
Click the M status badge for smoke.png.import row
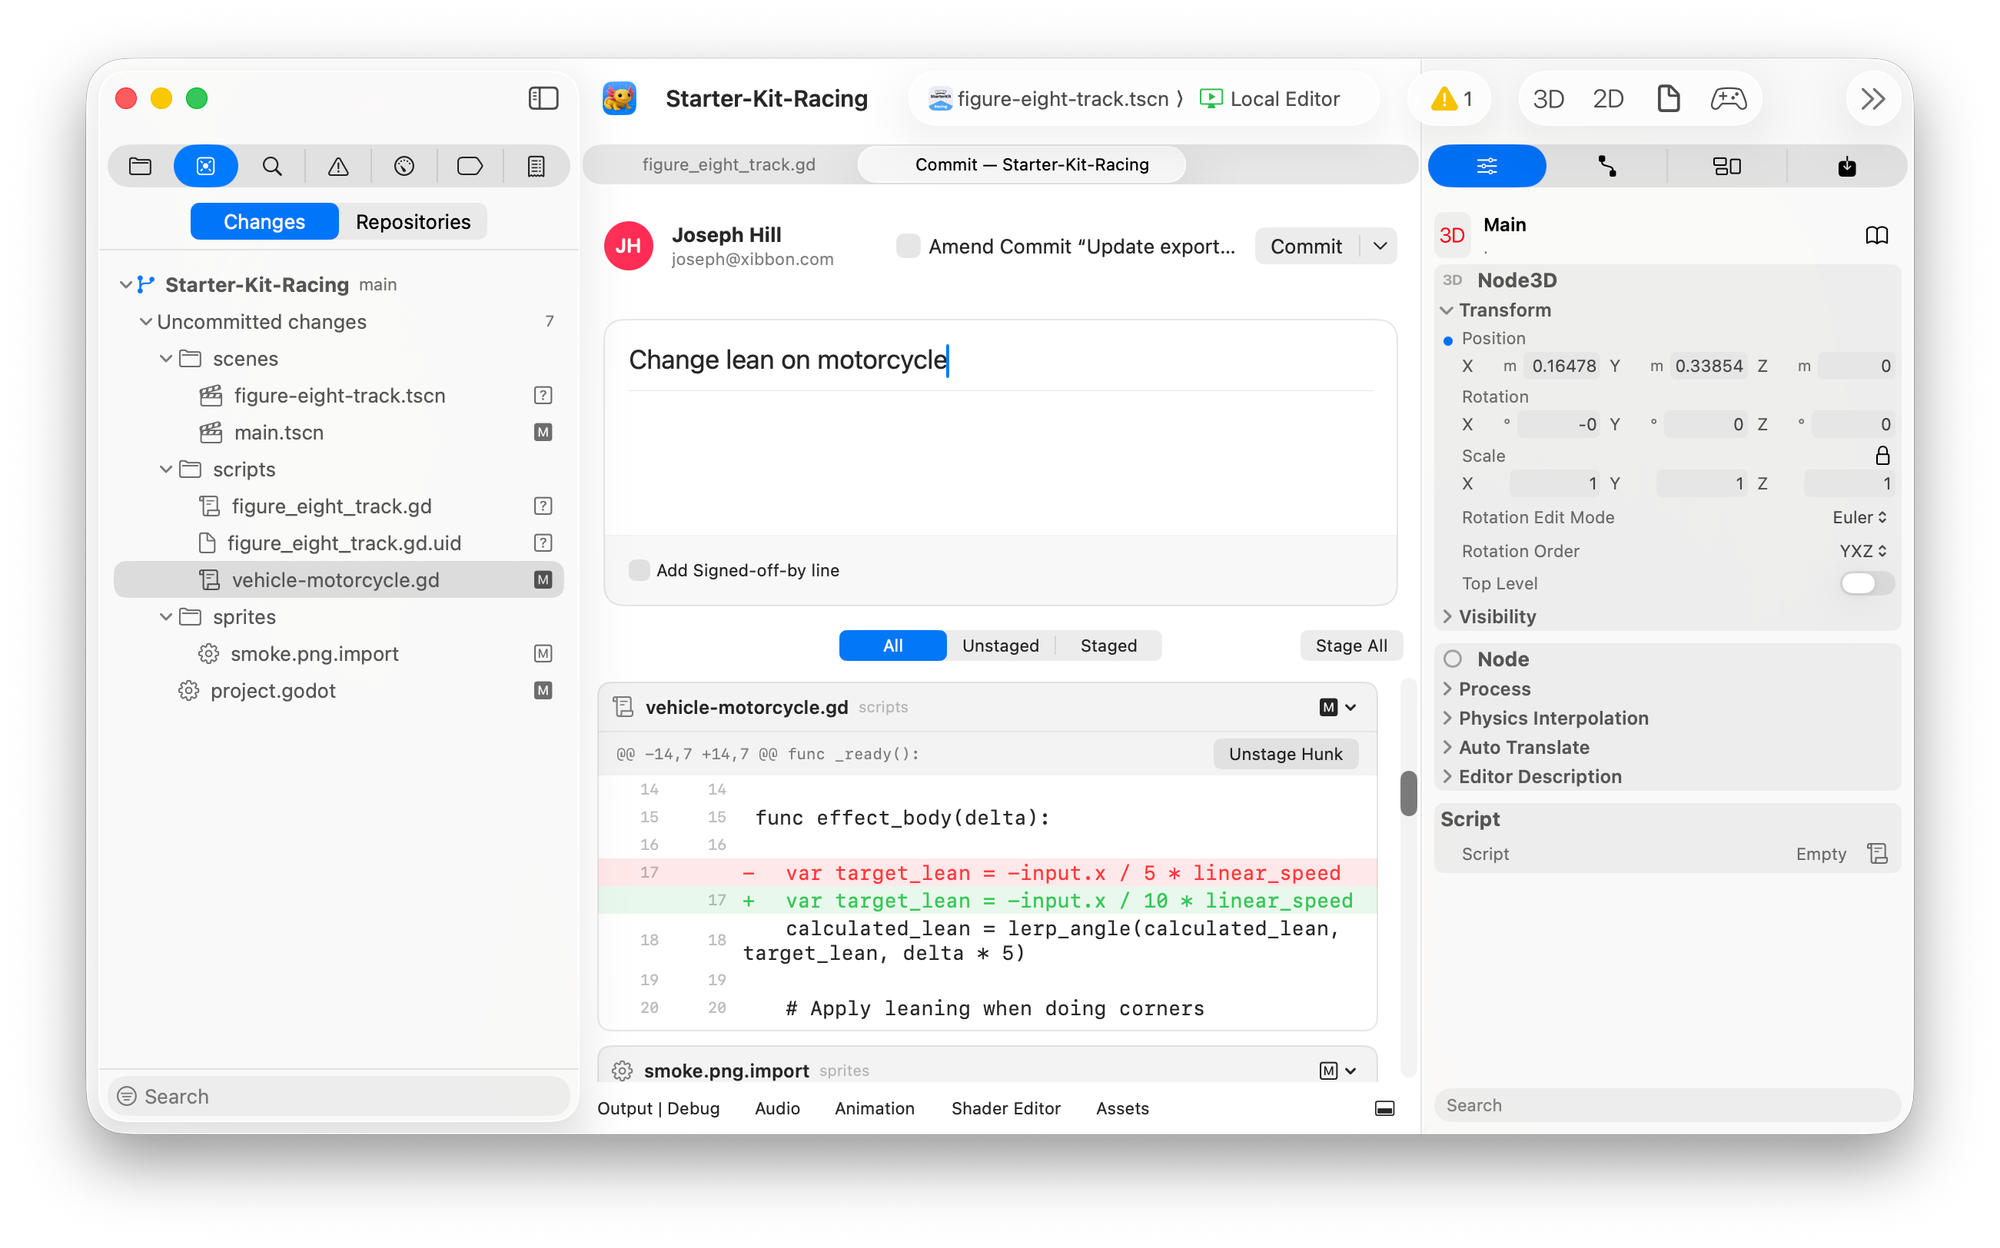coord(543,653)
